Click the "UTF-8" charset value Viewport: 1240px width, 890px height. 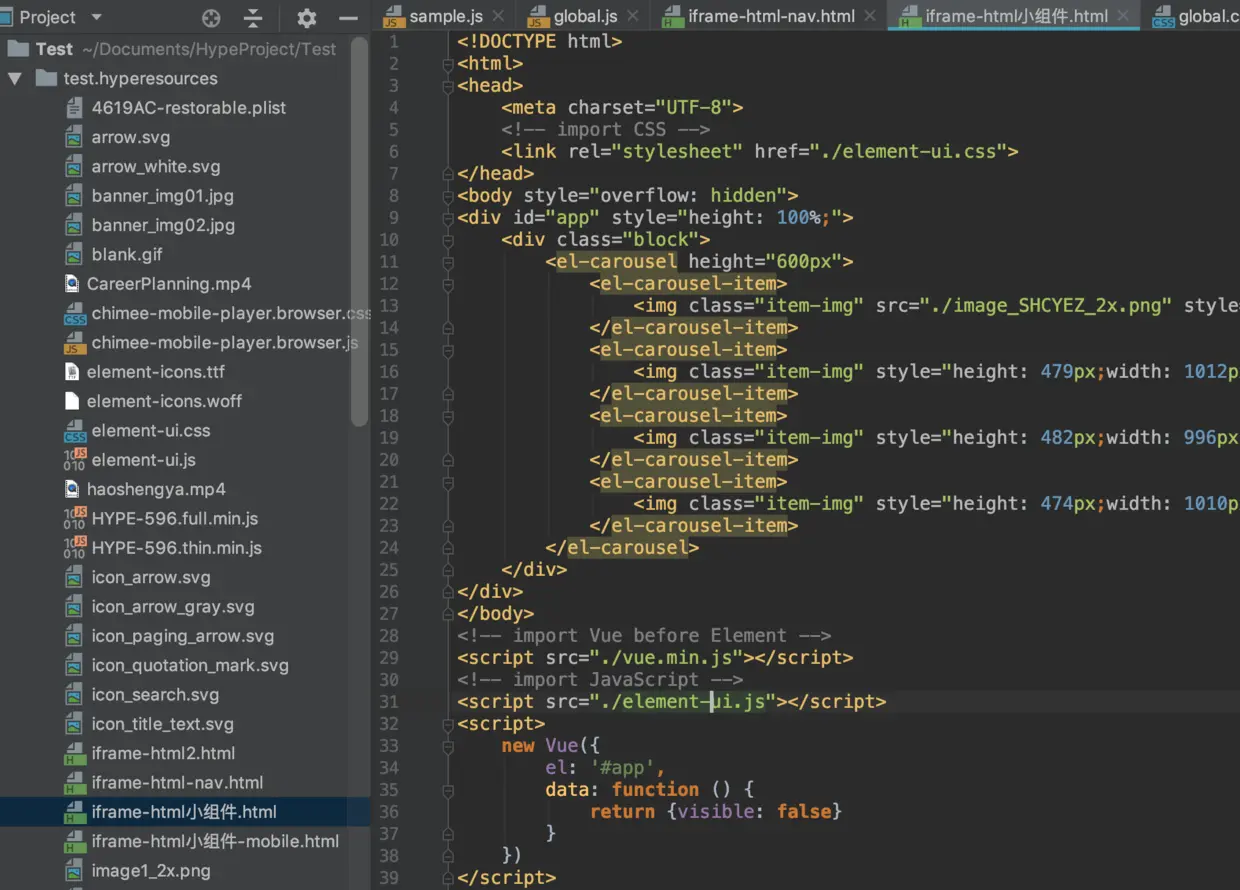694,108
